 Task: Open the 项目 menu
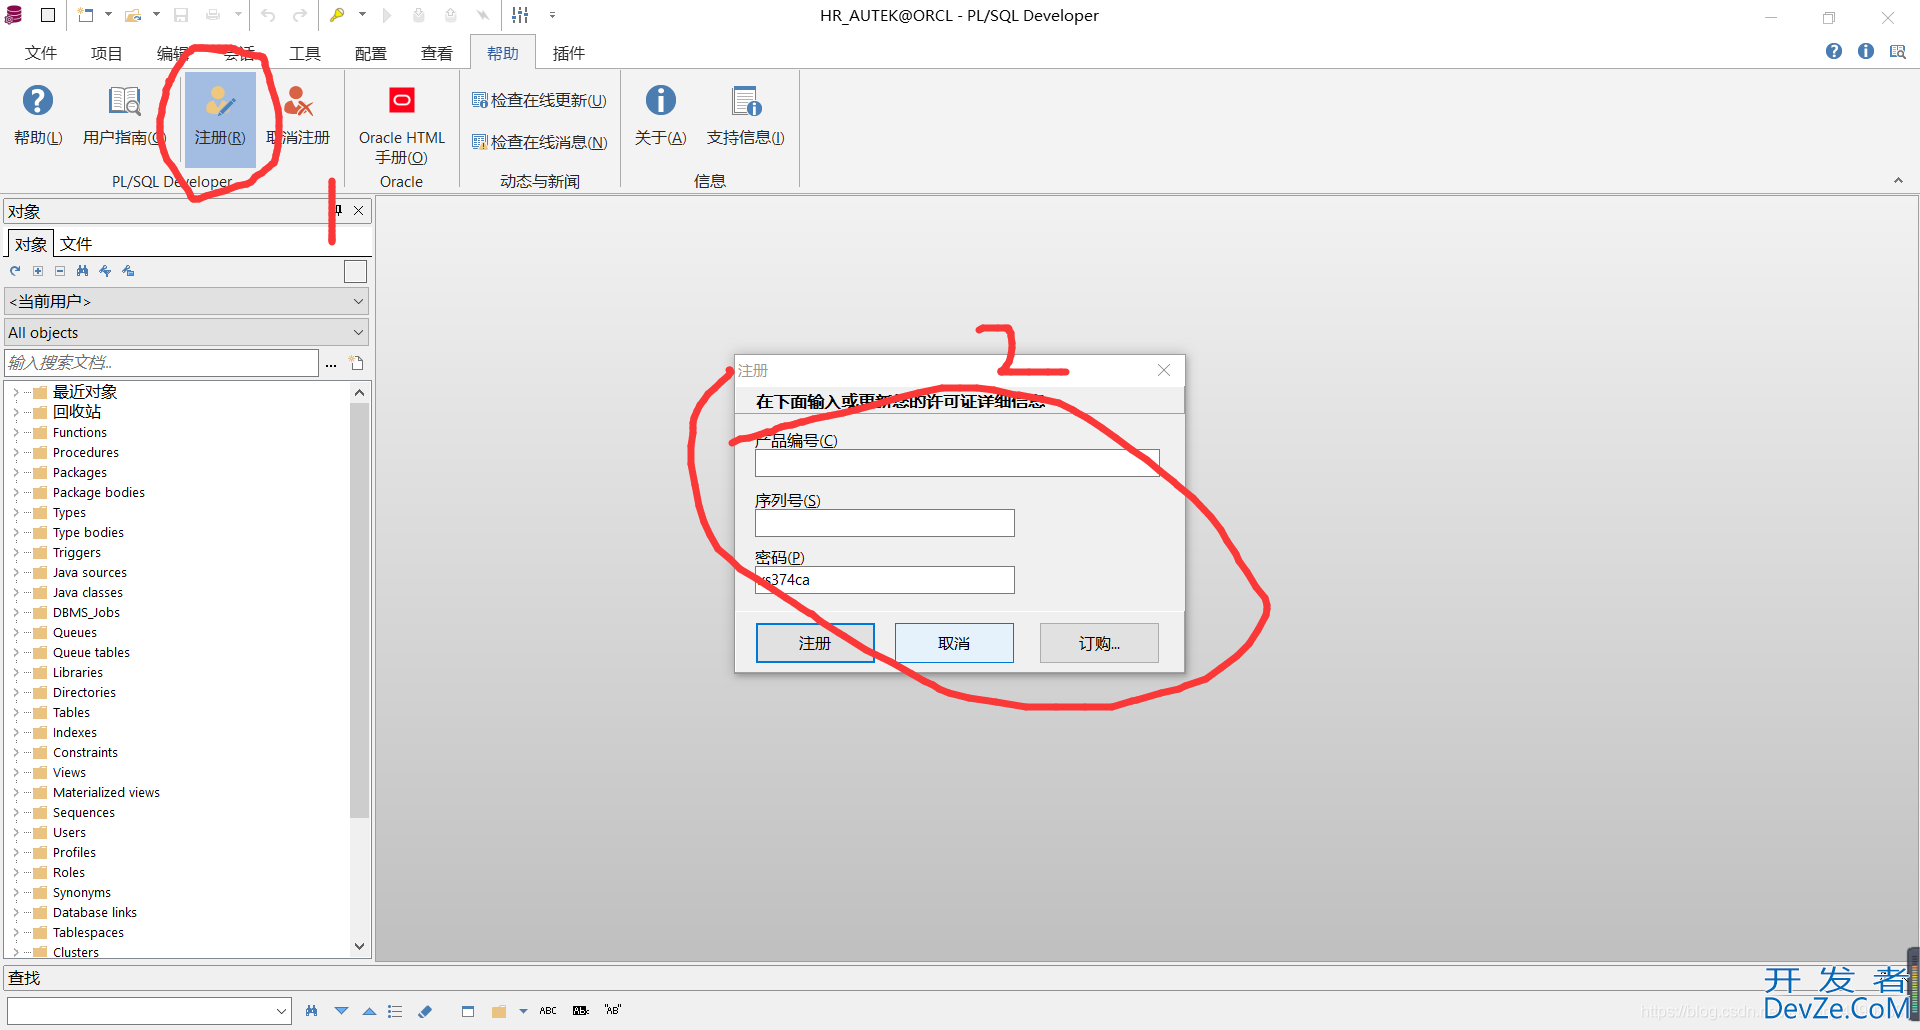(x=106, y=53)
